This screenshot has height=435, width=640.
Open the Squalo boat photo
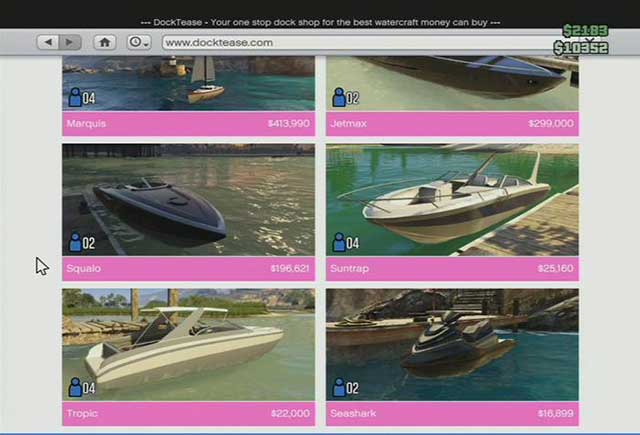coord(188,200)
